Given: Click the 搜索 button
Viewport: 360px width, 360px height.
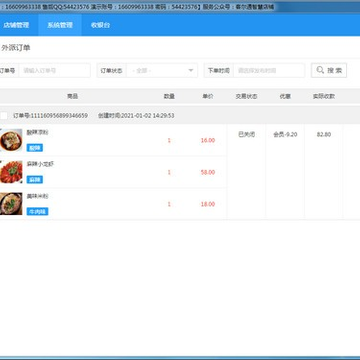Looking at the screenshot, I should (329, 70).
